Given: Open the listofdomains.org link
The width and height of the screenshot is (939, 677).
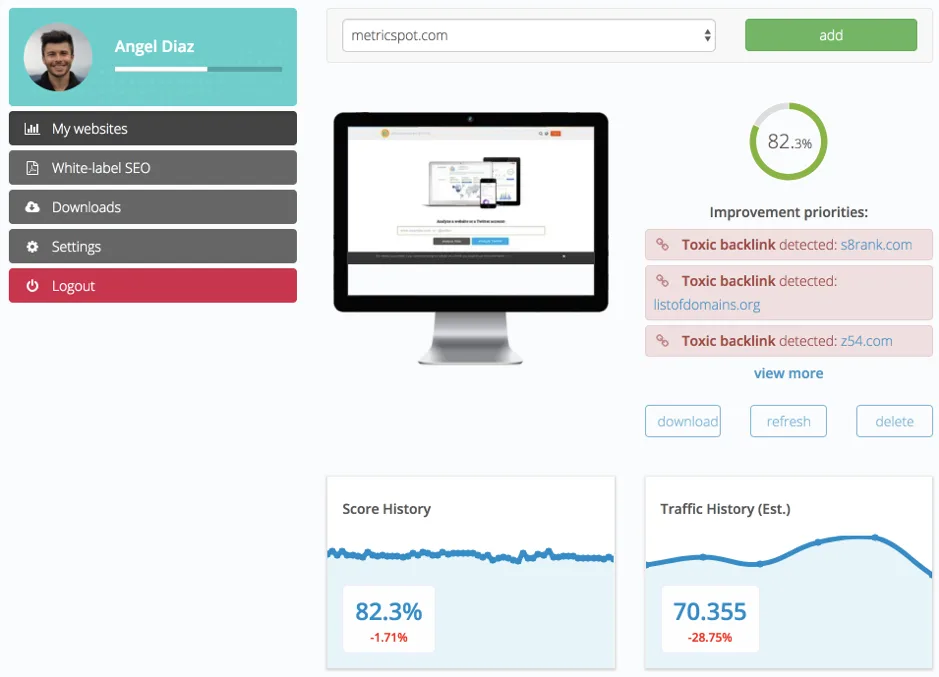Looking at the screenshot, I should click(707, 304).
